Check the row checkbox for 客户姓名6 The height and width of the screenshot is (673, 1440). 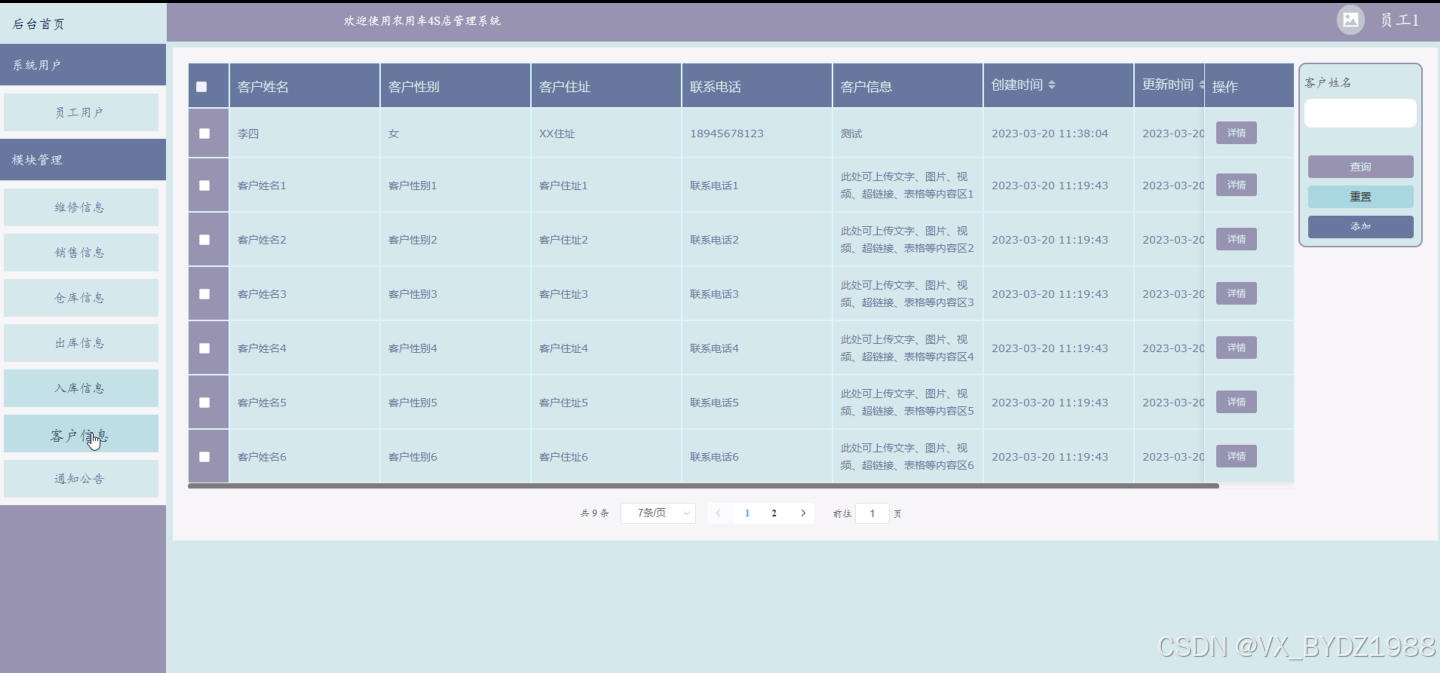pos(204,457)
